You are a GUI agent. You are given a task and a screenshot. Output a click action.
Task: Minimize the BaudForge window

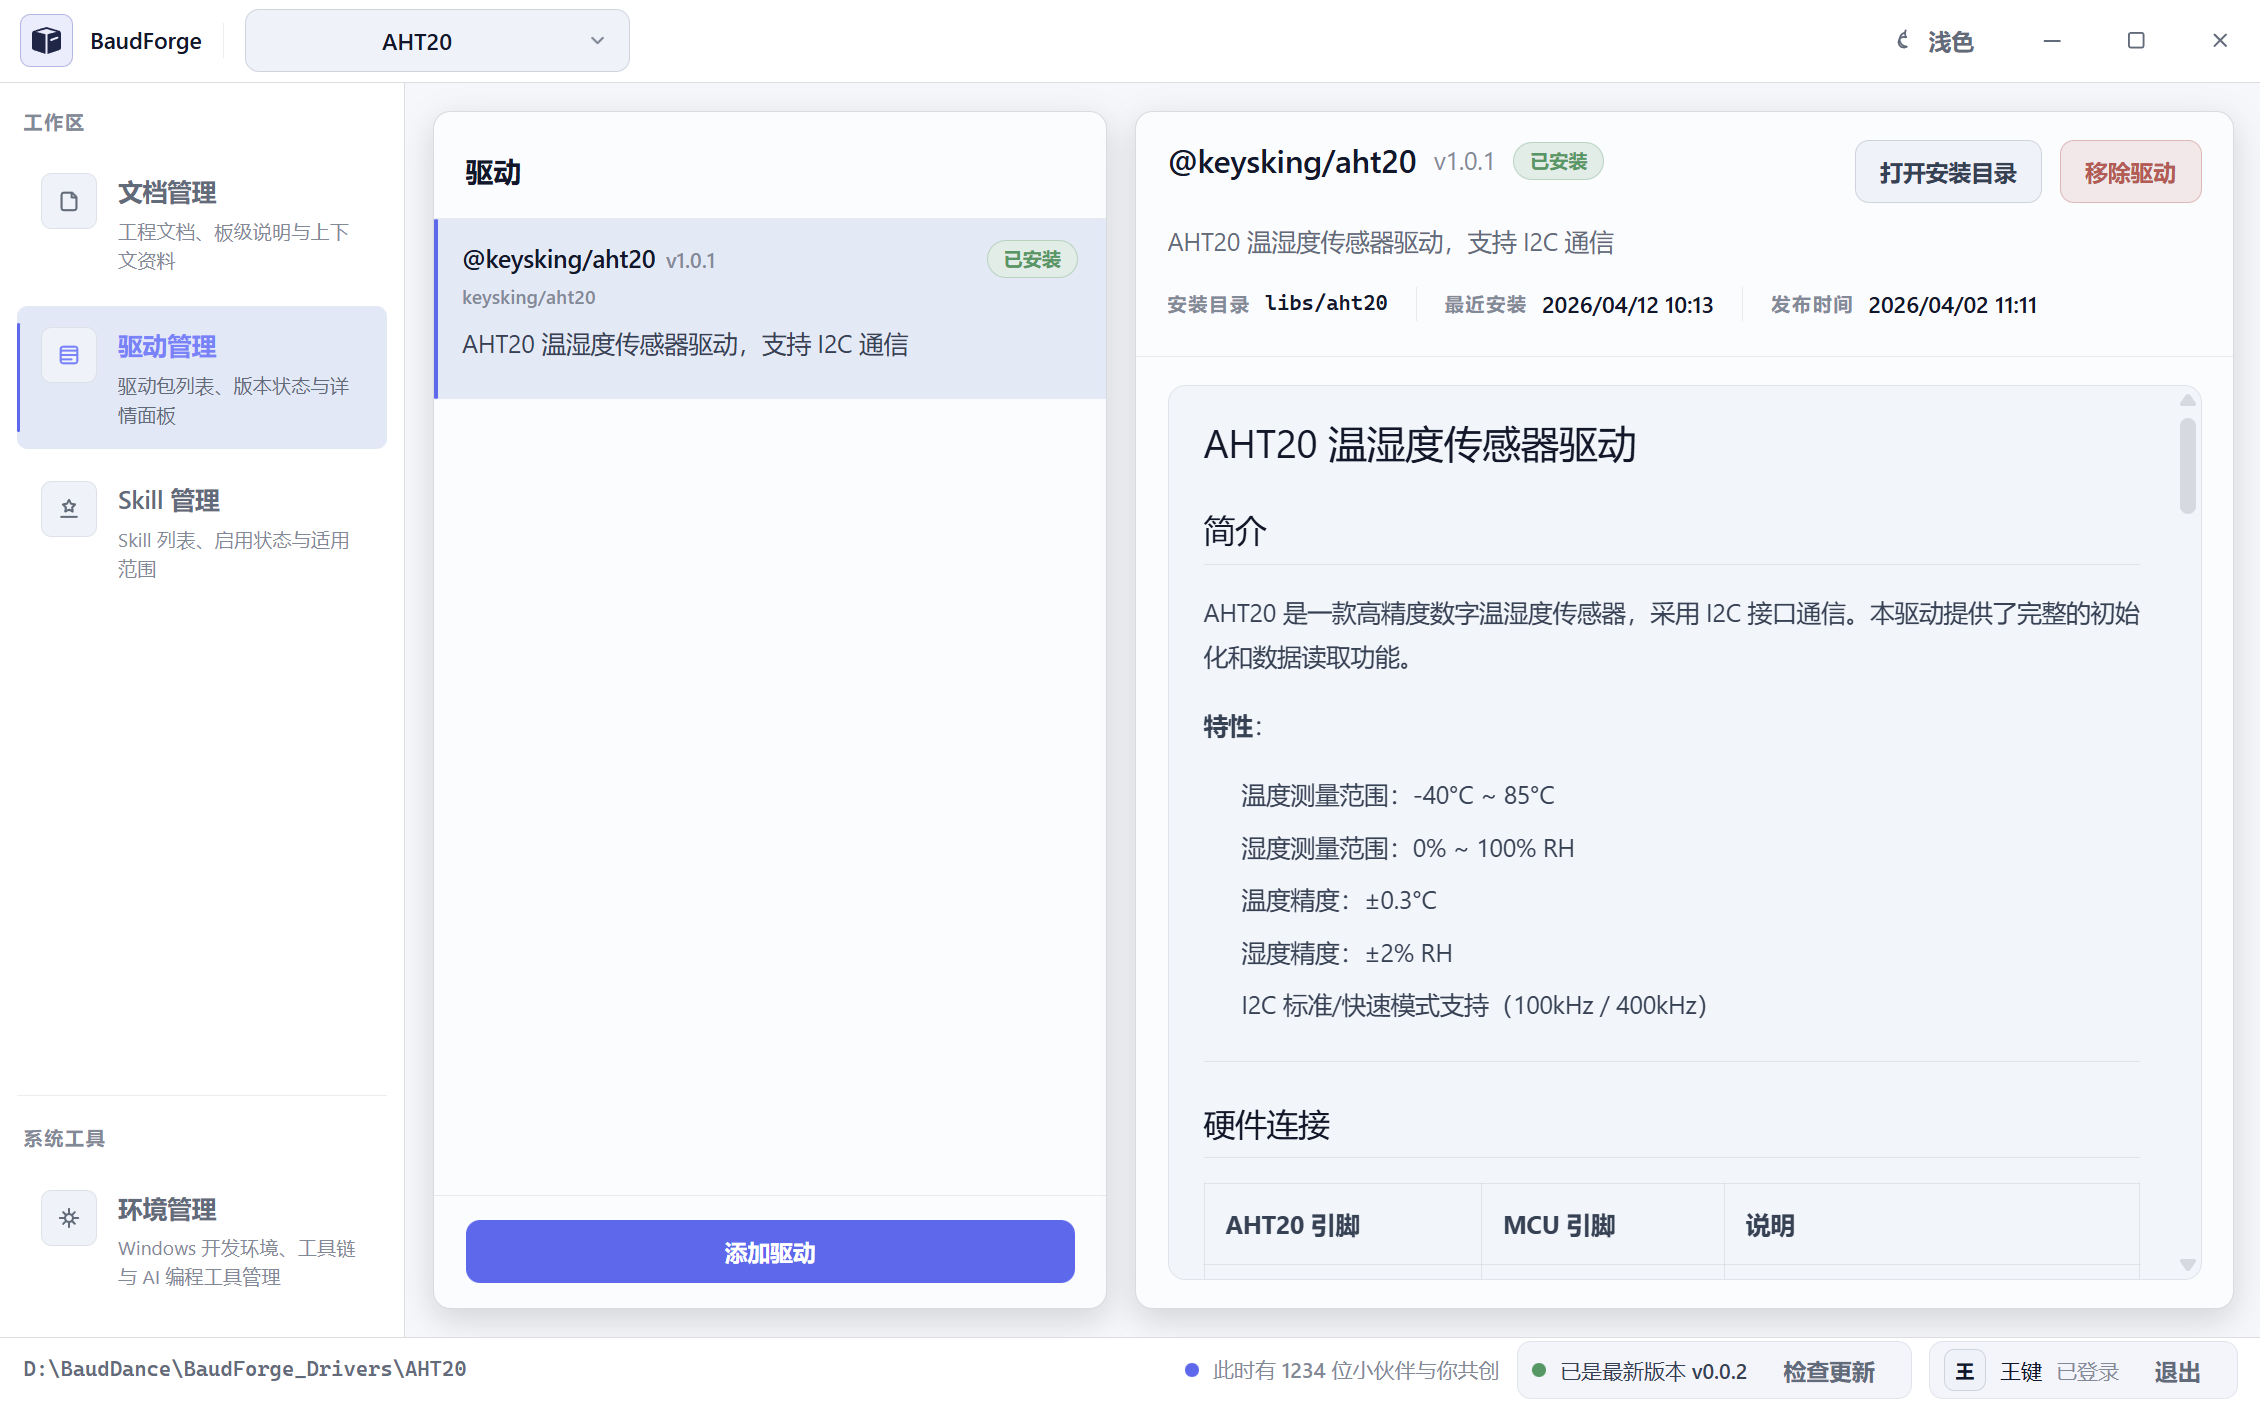[2052, 41]
